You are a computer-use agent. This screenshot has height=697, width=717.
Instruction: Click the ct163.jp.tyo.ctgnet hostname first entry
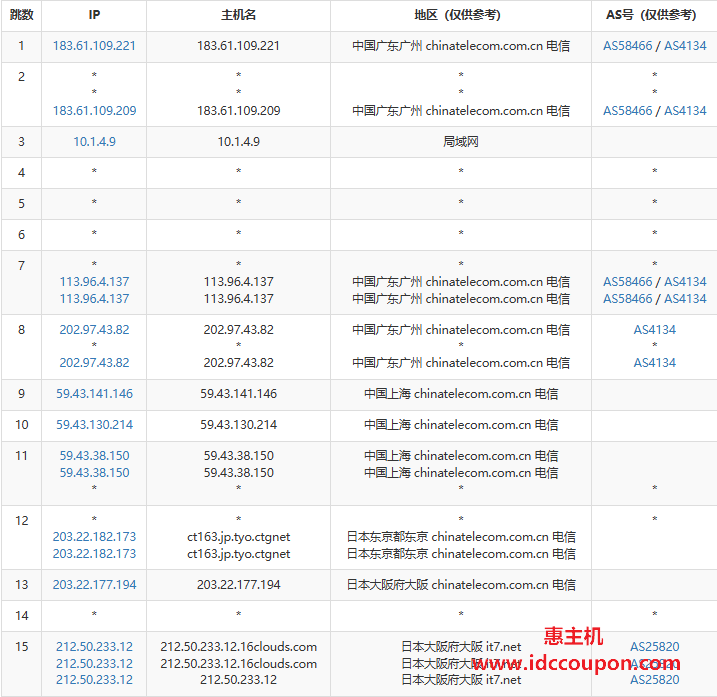click(x=238, y=537)
